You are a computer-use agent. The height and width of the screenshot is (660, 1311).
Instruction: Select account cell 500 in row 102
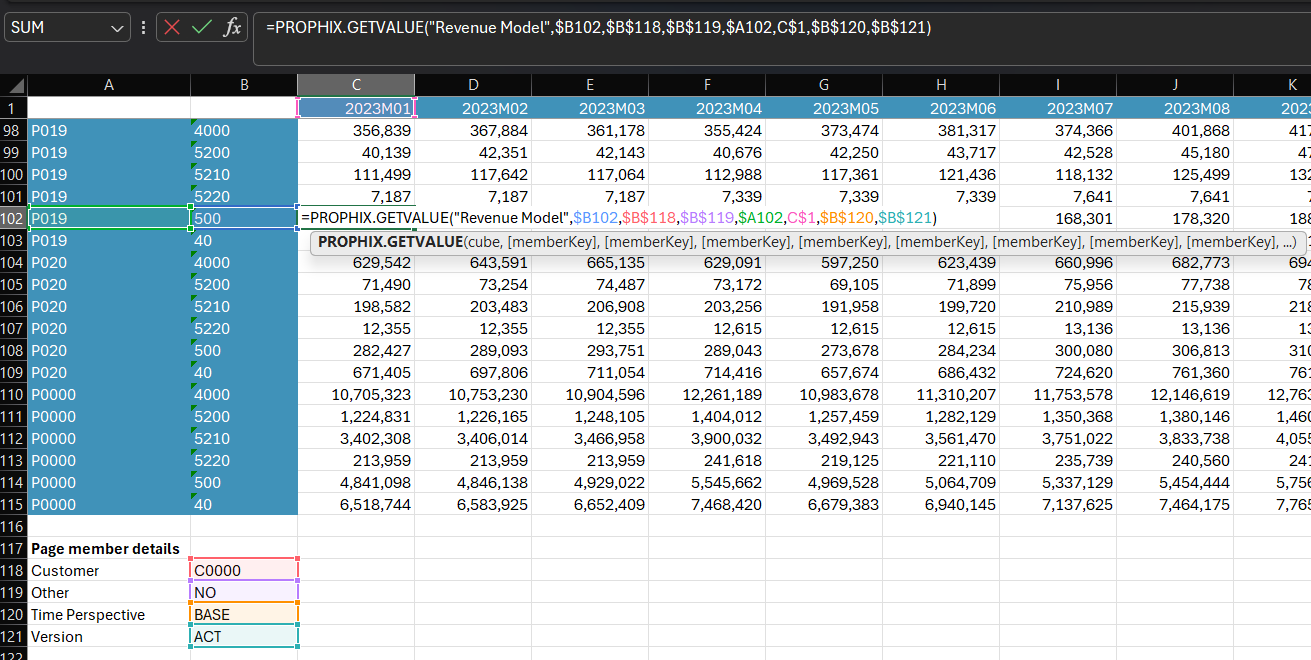(243, 218)
